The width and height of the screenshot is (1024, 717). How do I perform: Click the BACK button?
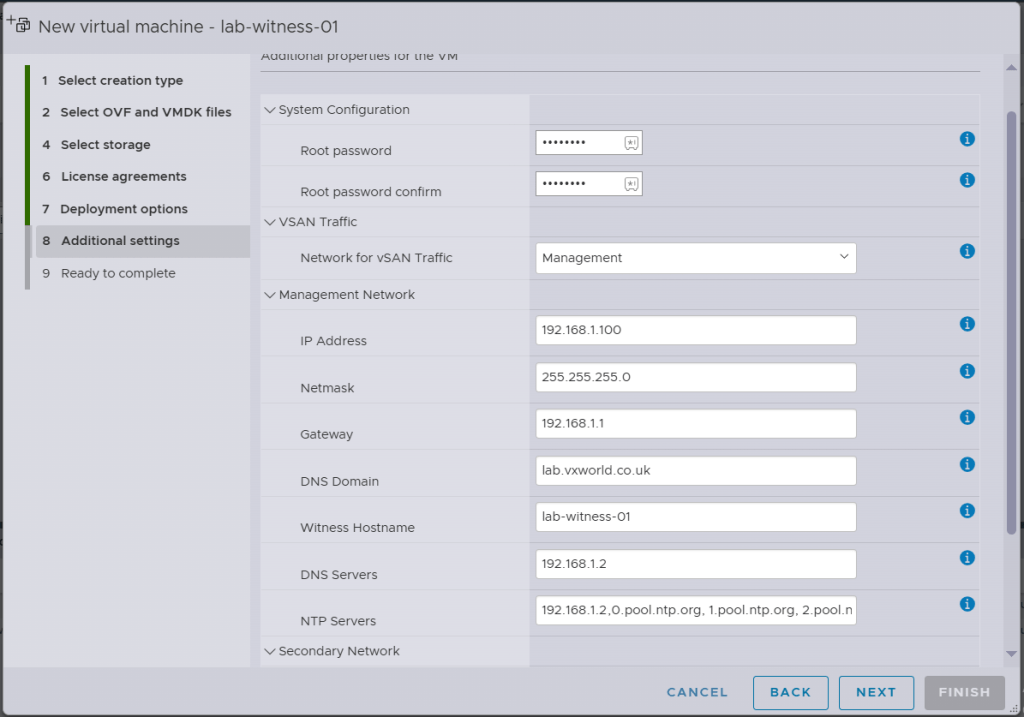tap(790, 692)
